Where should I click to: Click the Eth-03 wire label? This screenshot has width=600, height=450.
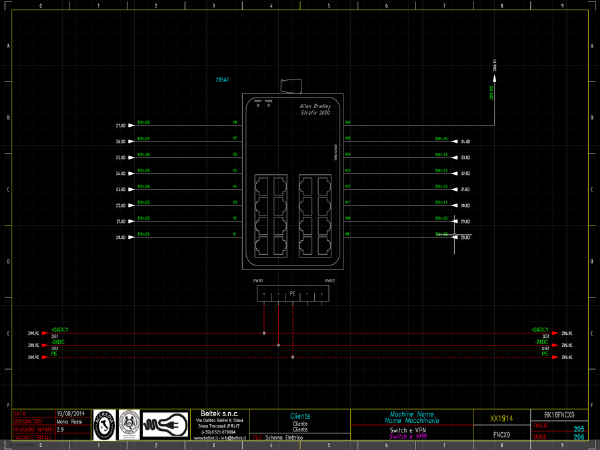click(143, 202)
